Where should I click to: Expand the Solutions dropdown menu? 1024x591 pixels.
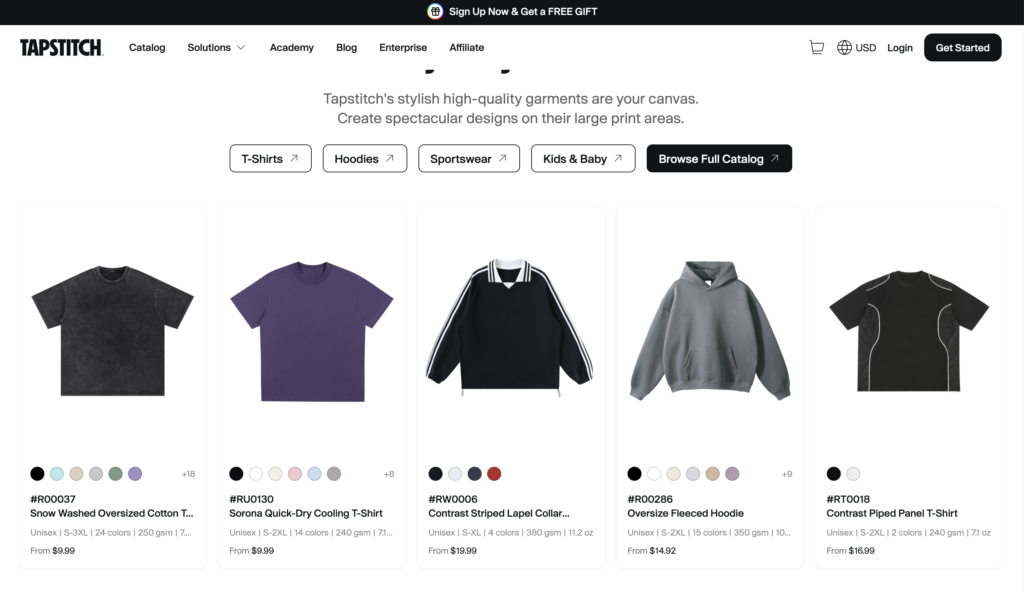click(216, 47)
